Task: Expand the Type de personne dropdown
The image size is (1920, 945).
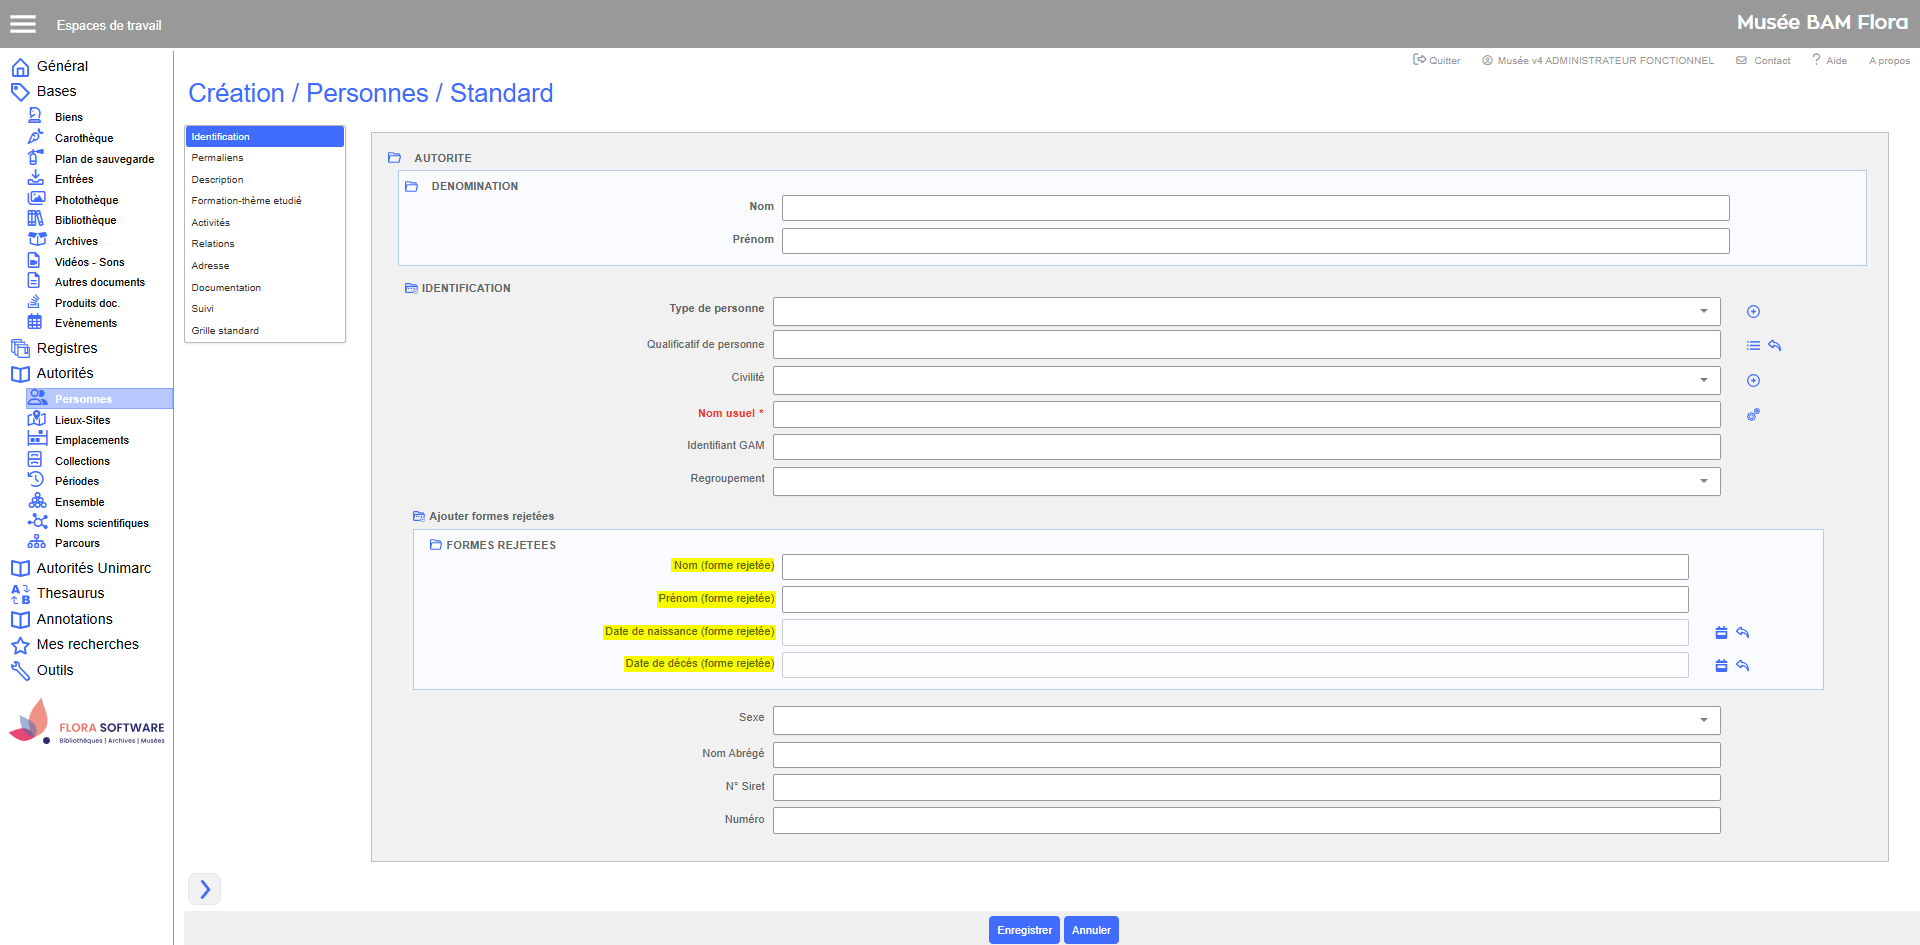Action: (1703, 312)
